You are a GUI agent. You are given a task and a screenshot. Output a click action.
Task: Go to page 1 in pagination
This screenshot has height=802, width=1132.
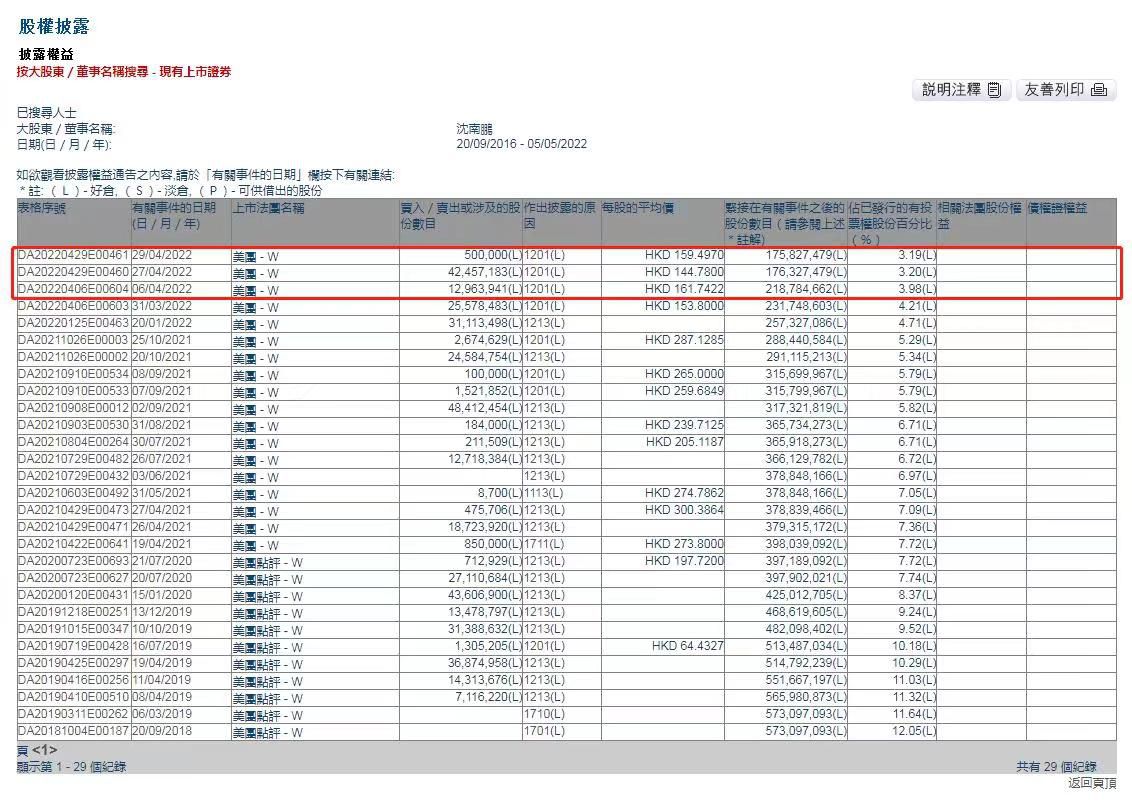[43, 751]
